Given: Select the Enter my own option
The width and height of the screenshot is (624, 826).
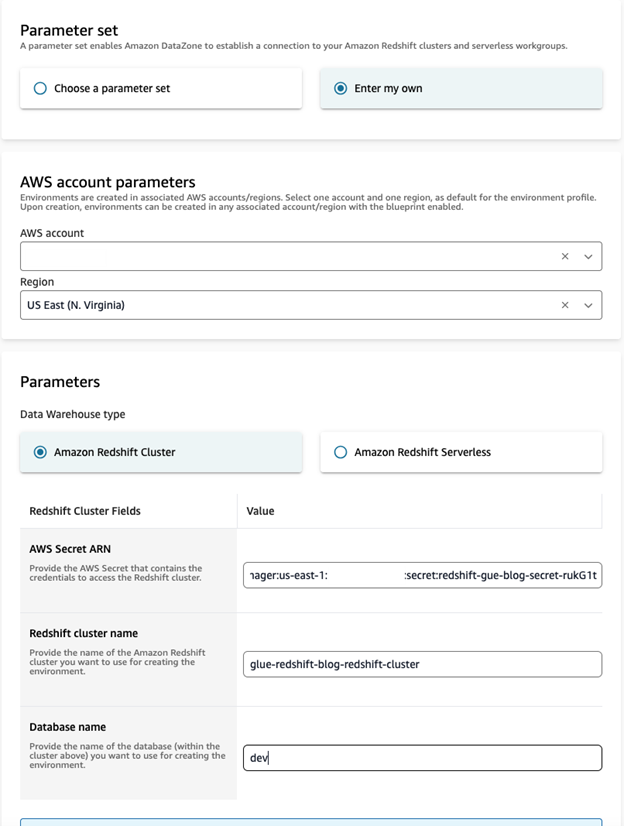Looking at the screenshot, I should 461,88.
